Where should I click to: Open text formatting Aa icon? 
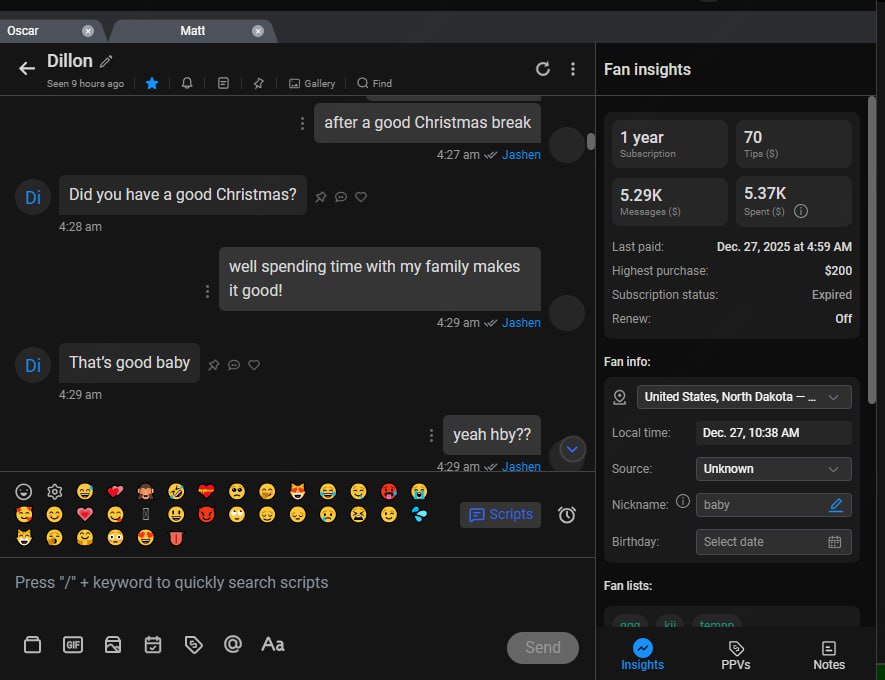tap(273, 644)
